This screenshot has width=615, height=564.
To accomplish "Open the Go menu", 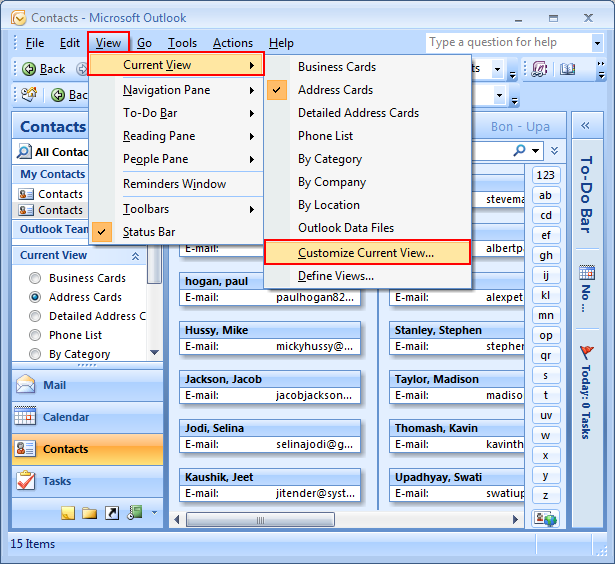I will (x=144, y=43).
